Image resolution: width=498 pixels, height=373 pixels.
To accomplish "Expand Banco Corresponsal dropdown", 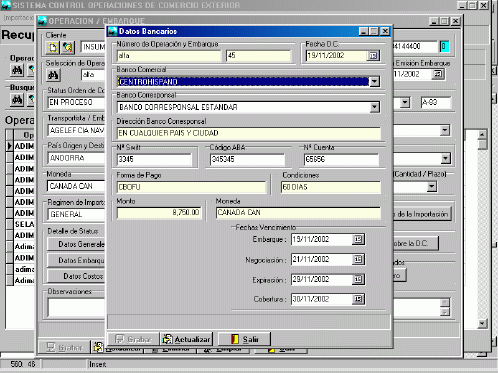I will pos(375,107).
